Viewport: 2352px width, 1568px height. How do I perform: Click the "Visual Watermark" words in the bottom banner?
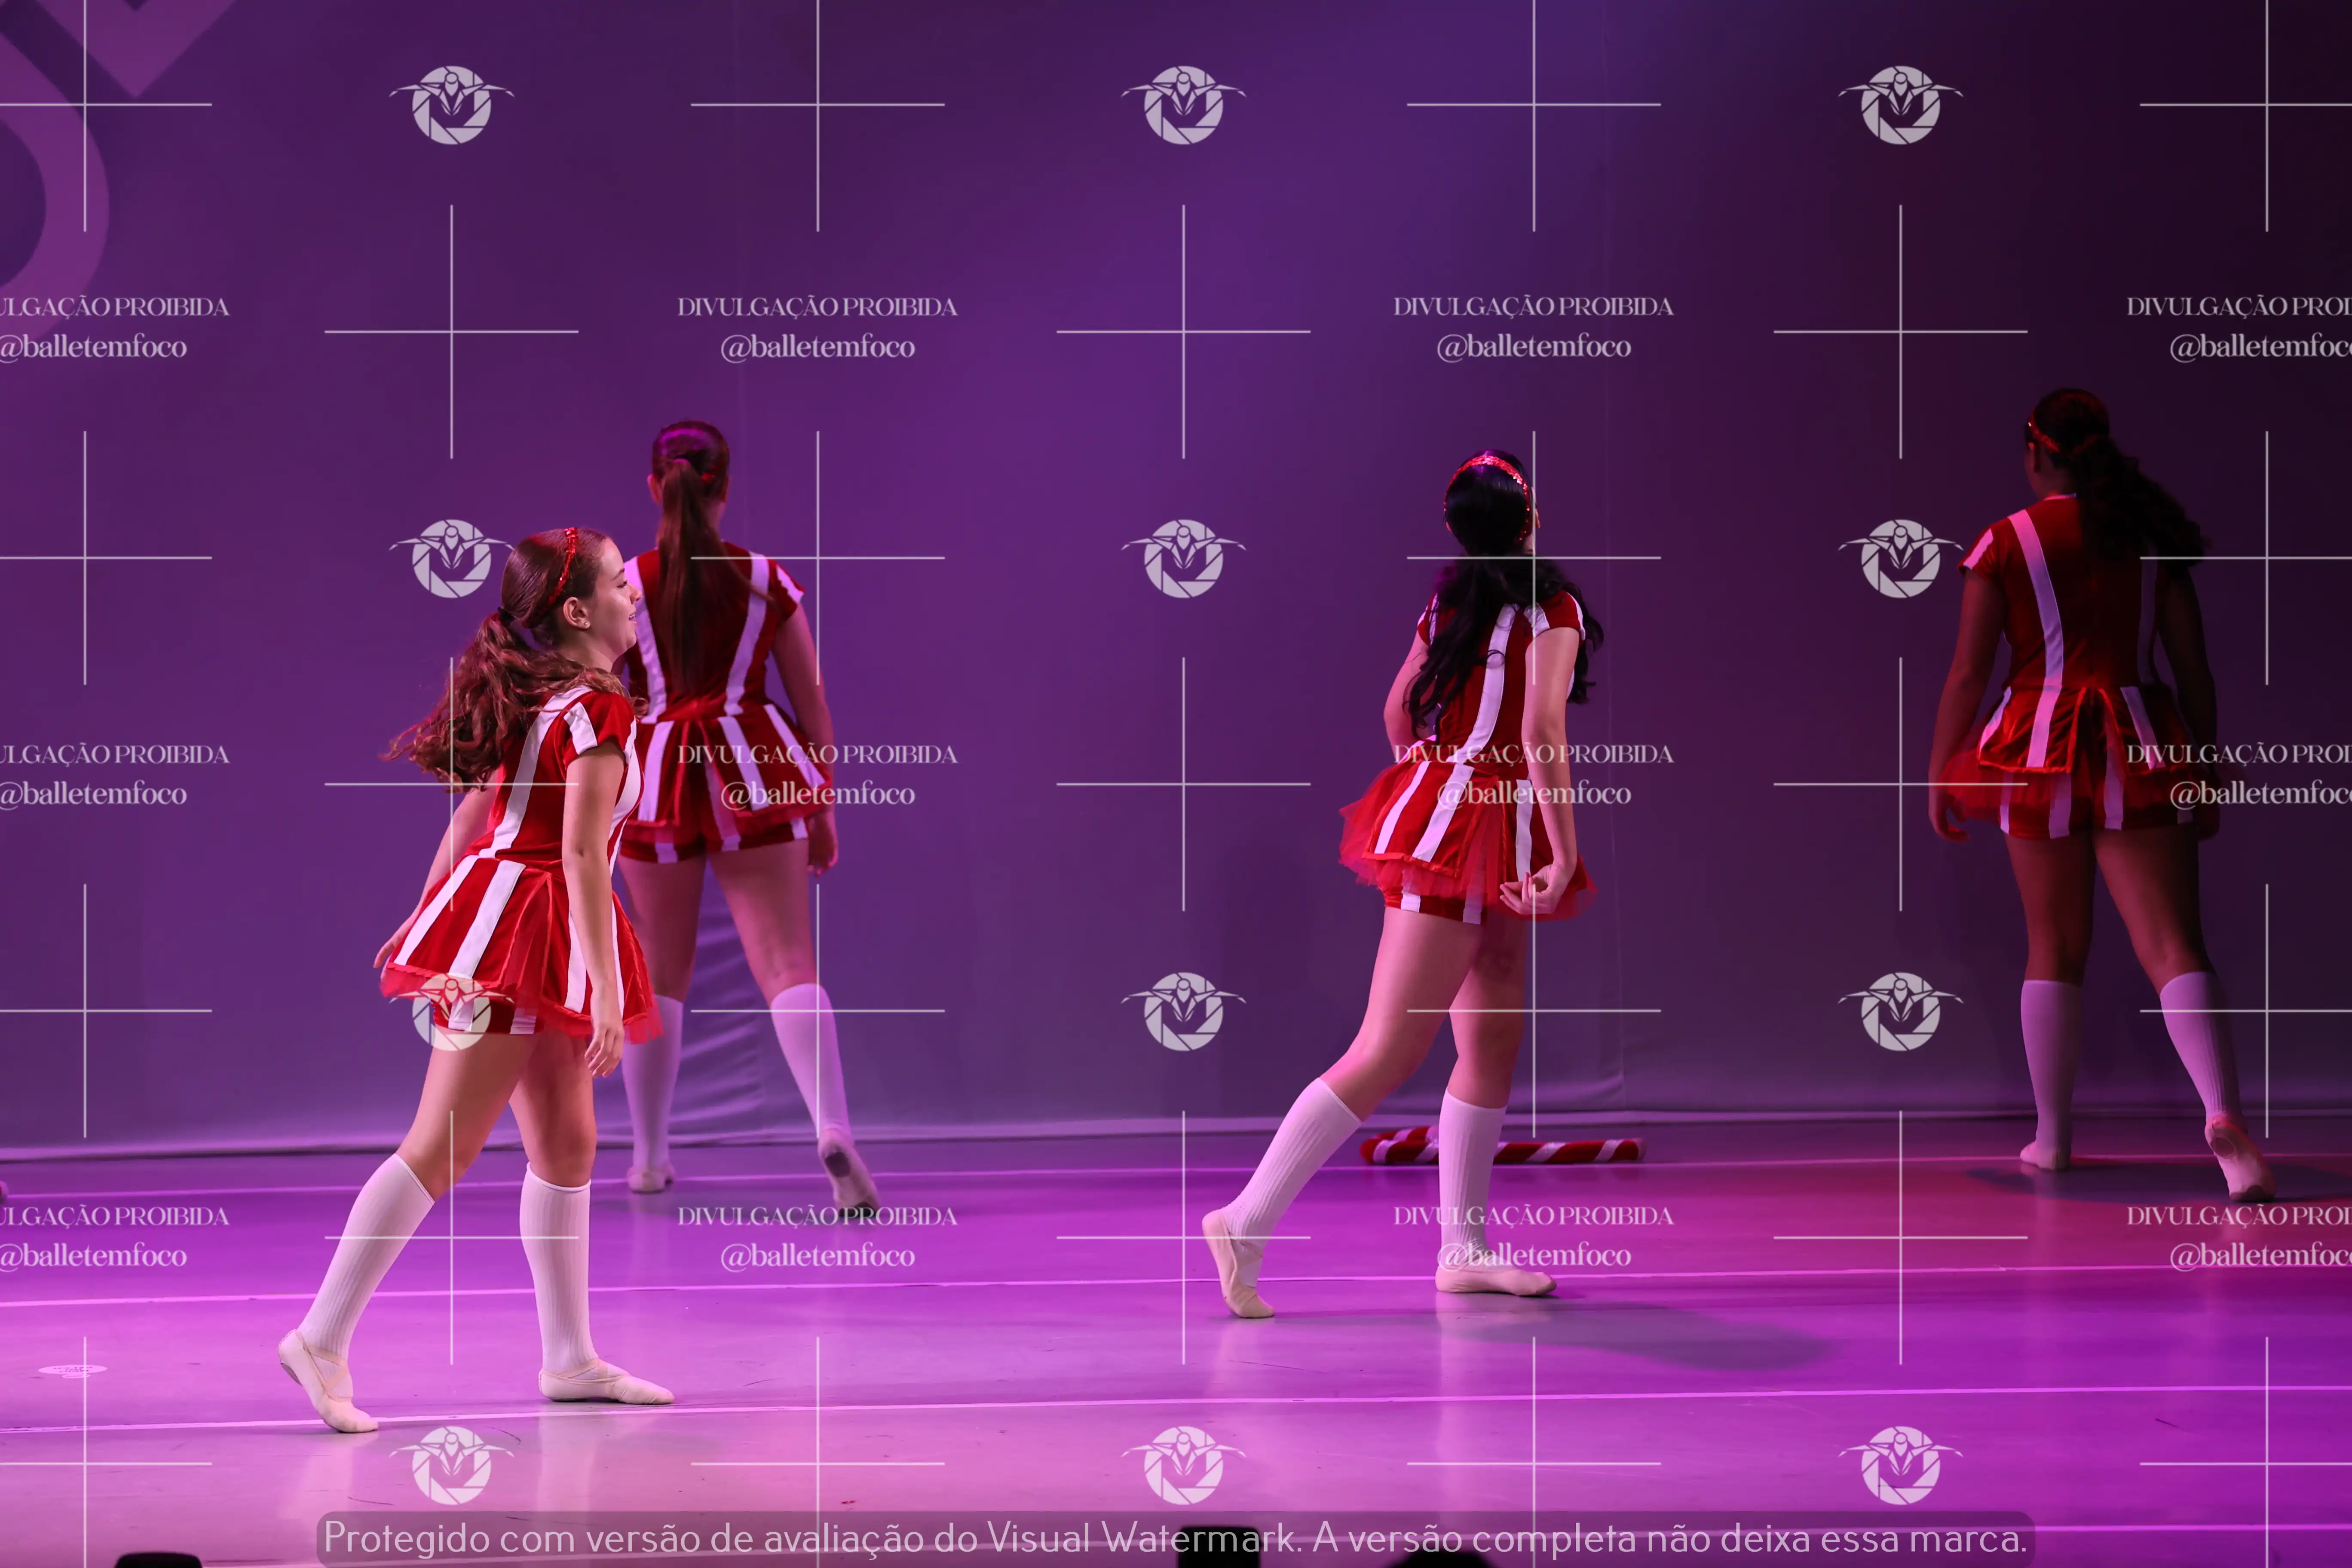pyautogui.click(x=1142, y=1537)
